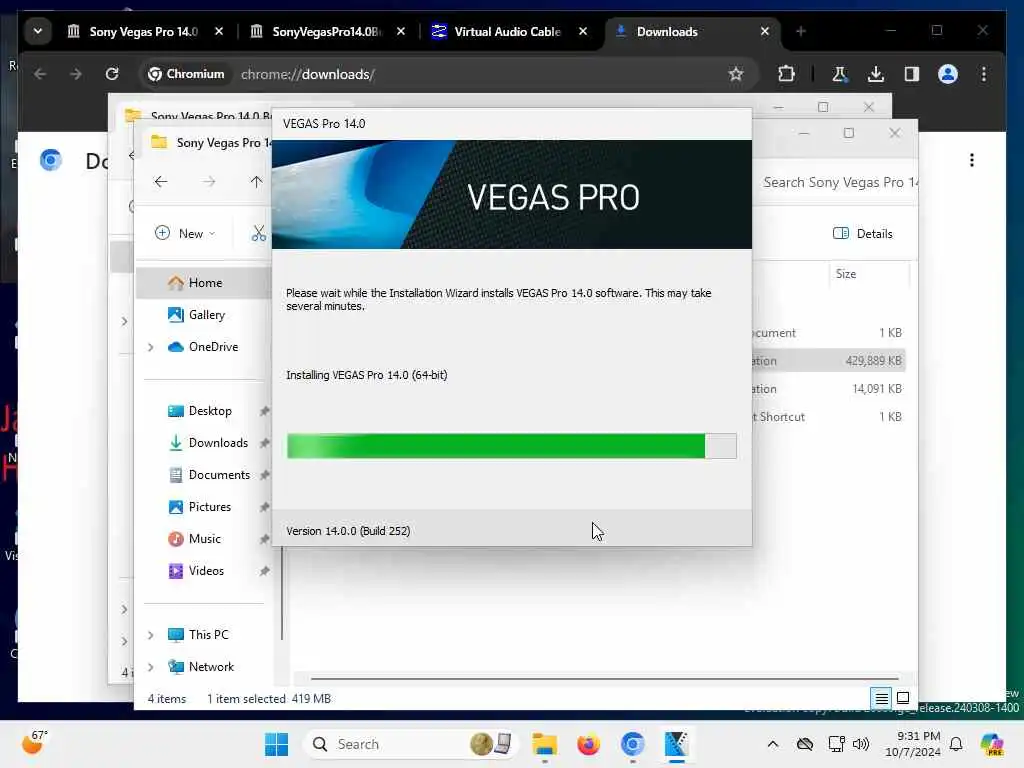Select the 14,091 KB file row
Screen dimensions: 1024x768
[829, 389]
